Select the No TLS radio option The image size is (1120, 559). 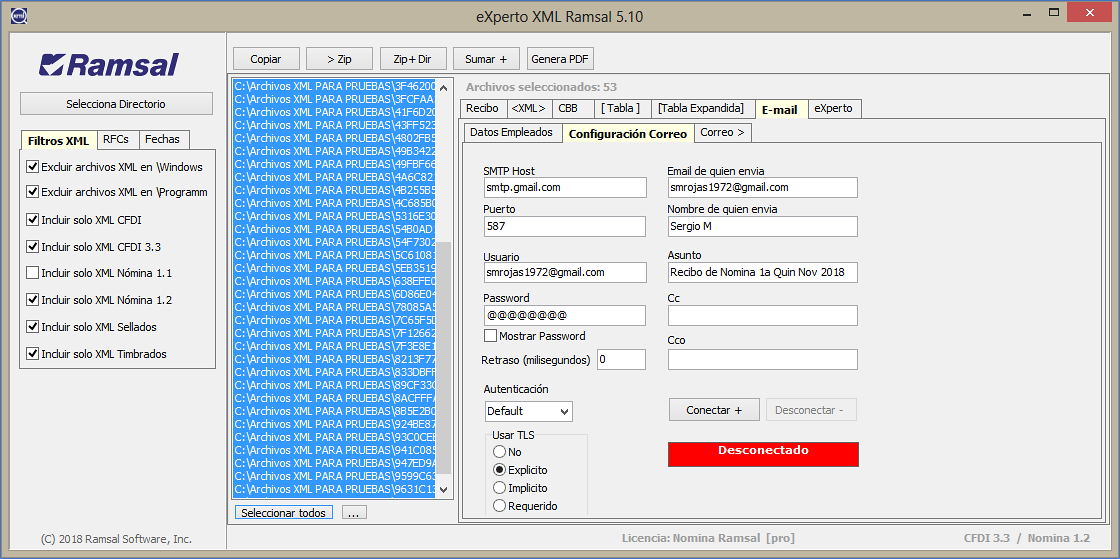pyautogui.click(x=499, y=452)
